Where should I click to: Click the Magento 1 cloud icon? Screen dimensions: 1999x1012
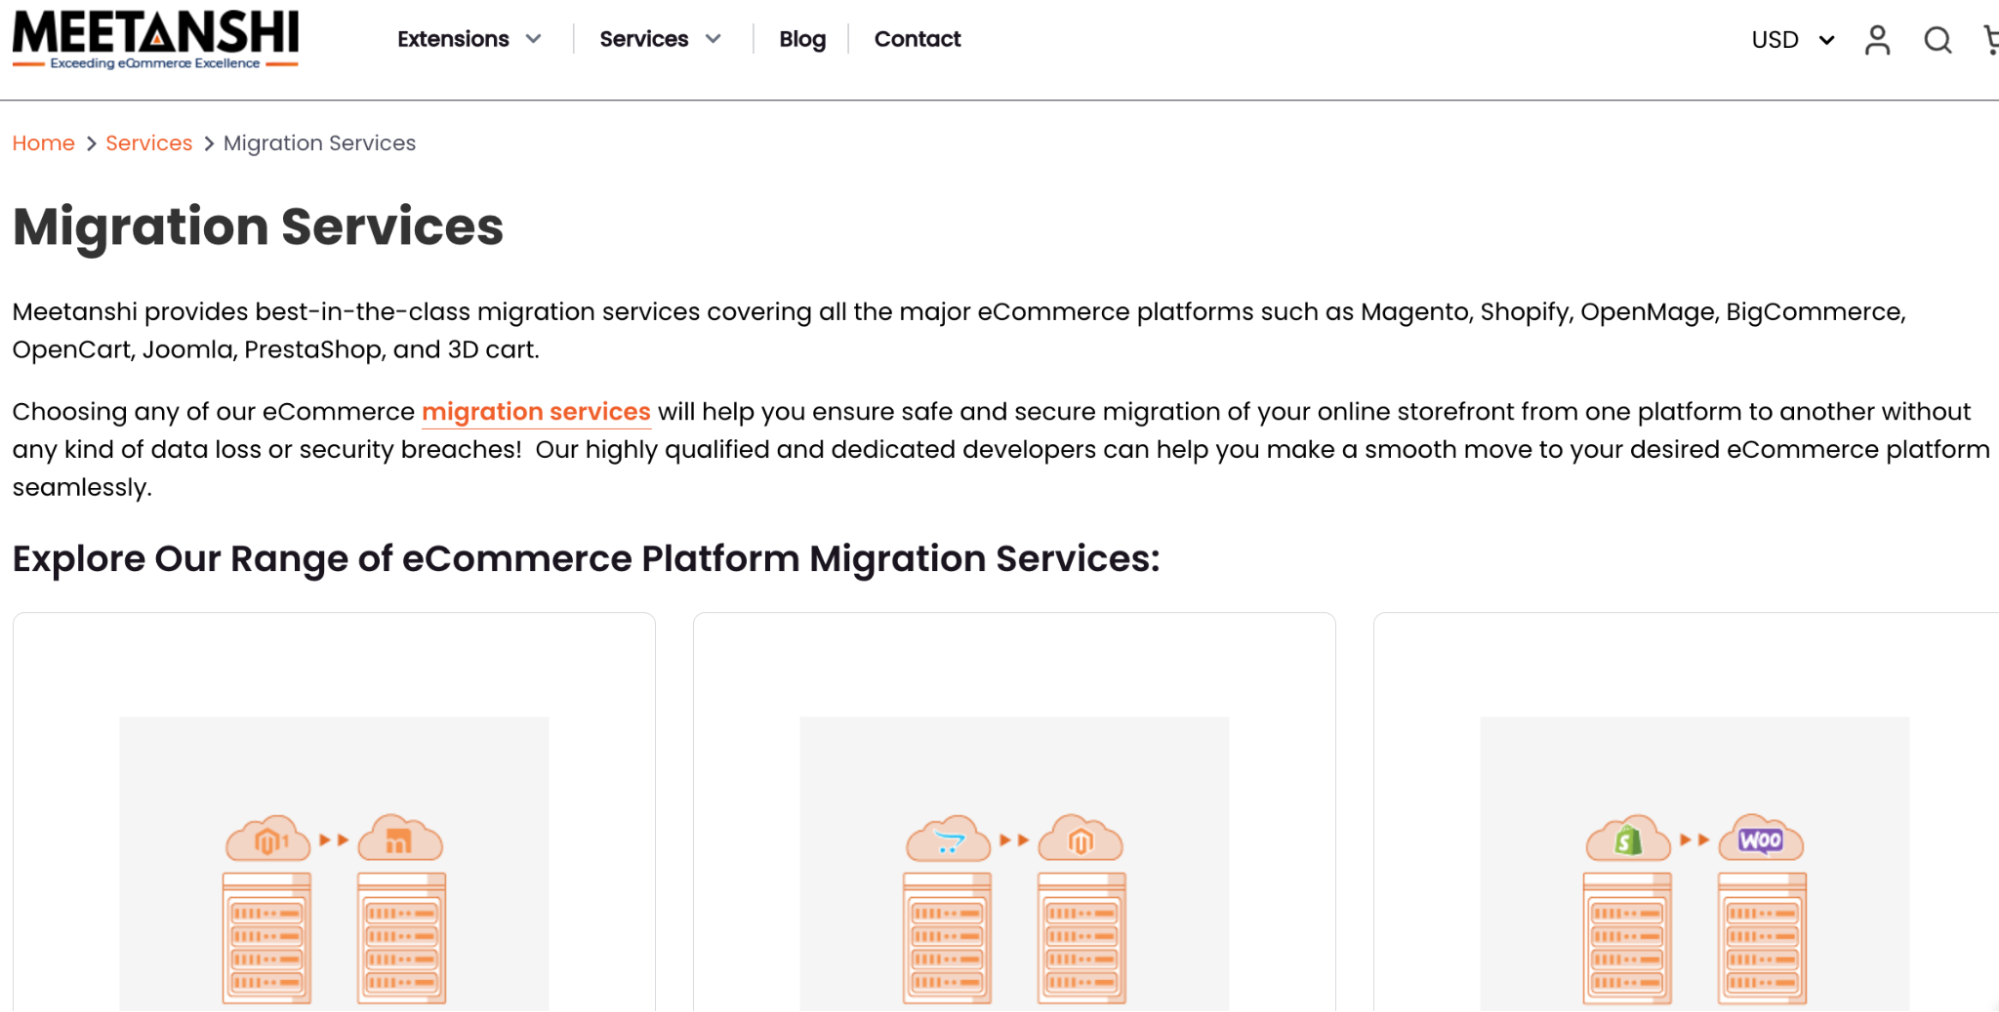click(267, 839)
